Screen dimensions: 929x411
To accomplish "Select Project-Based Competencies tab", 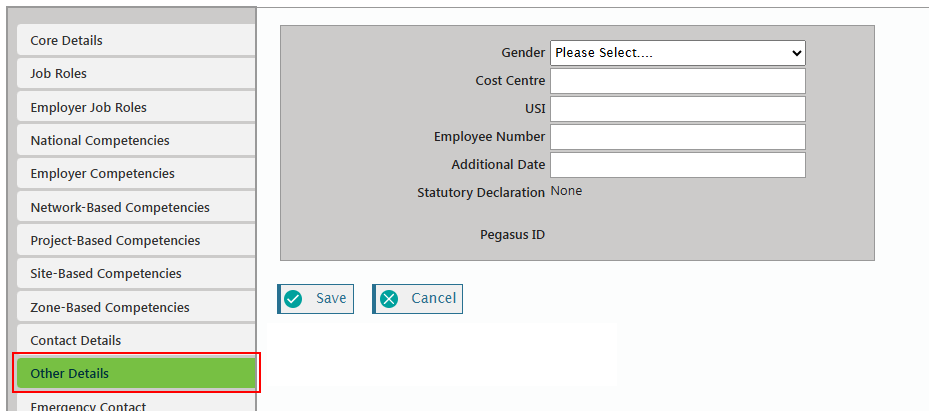I will point(136,241).
